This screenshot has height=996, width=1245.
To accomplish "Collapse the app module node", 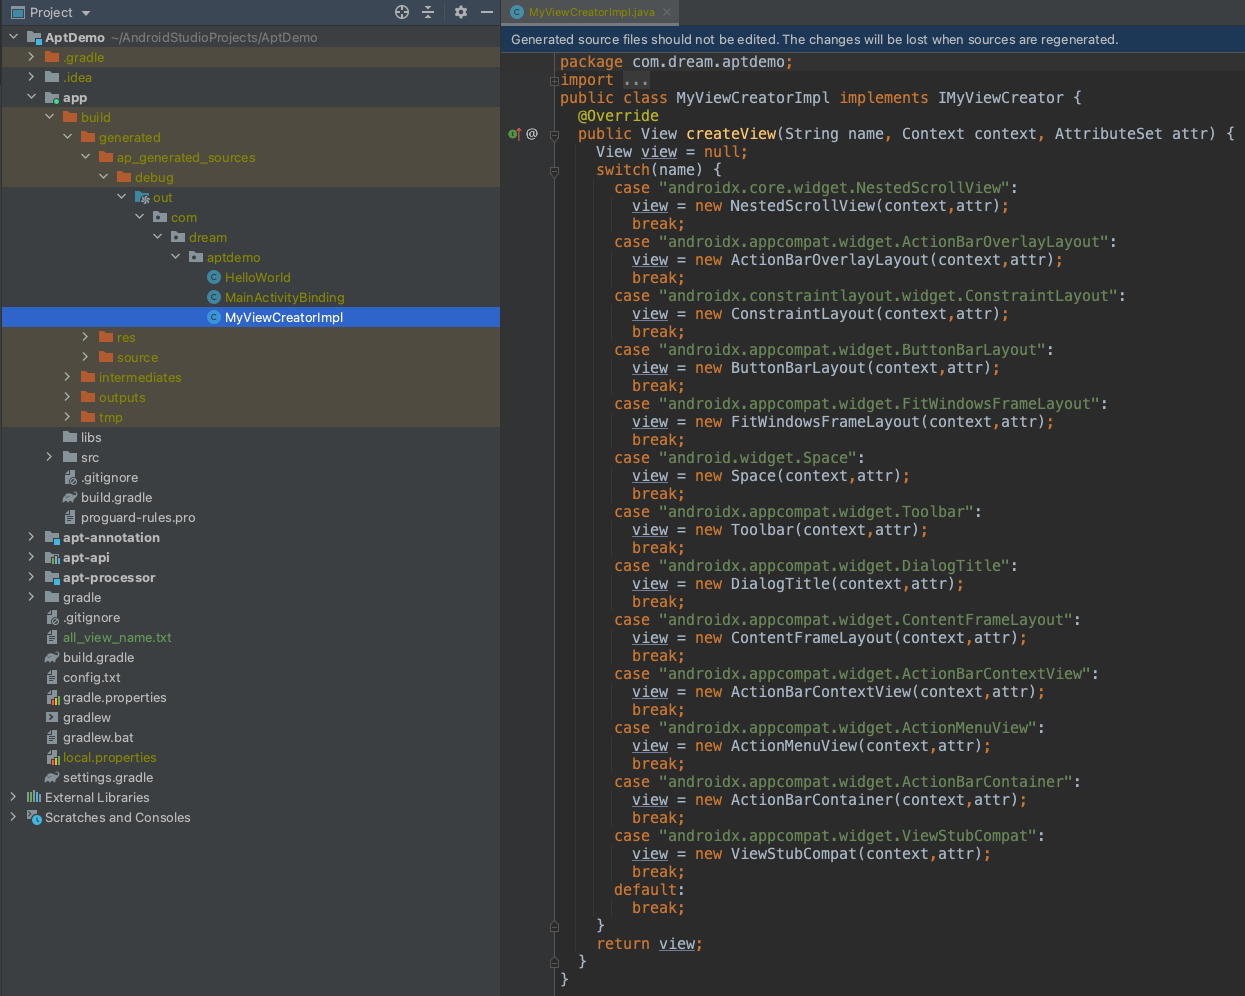I will (x=31, y=97).
